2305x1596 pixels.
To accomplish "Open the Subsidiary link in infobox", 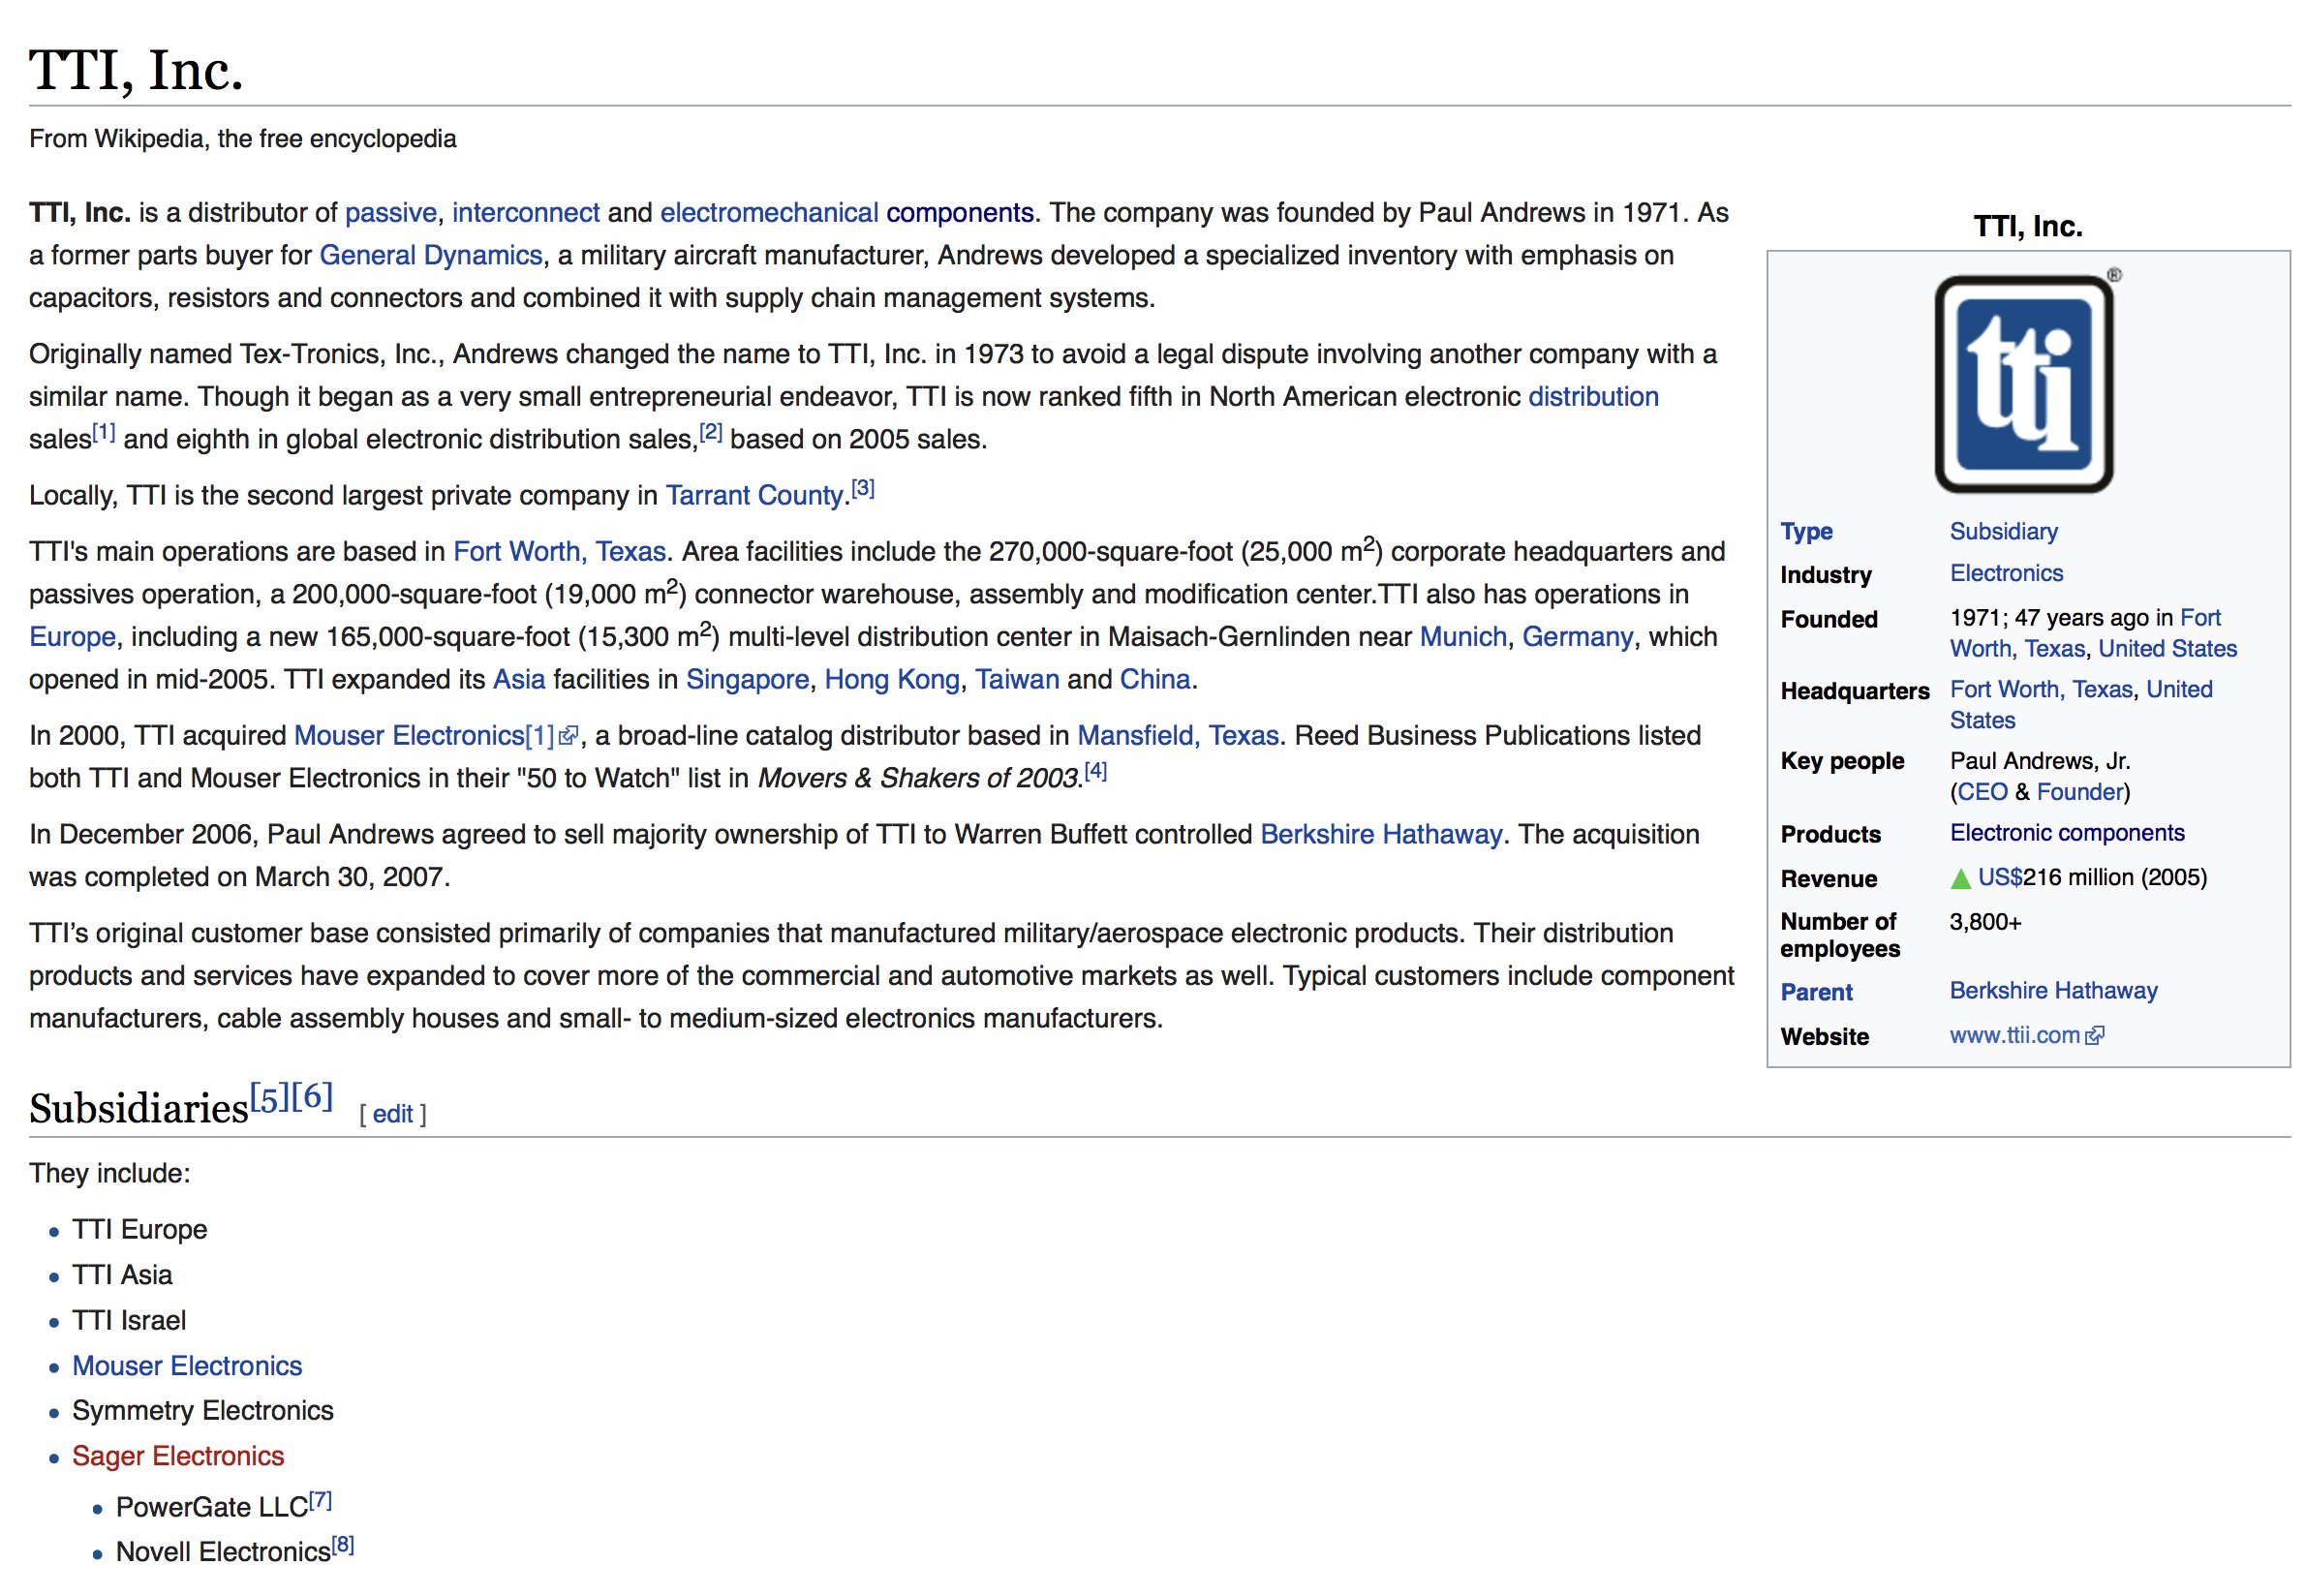I will tap(2004, 532).
